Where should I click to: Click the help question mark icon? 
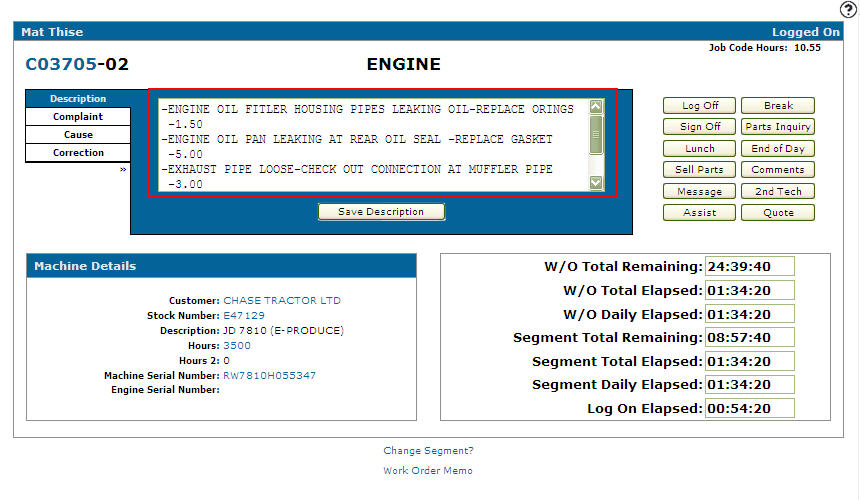847,9
